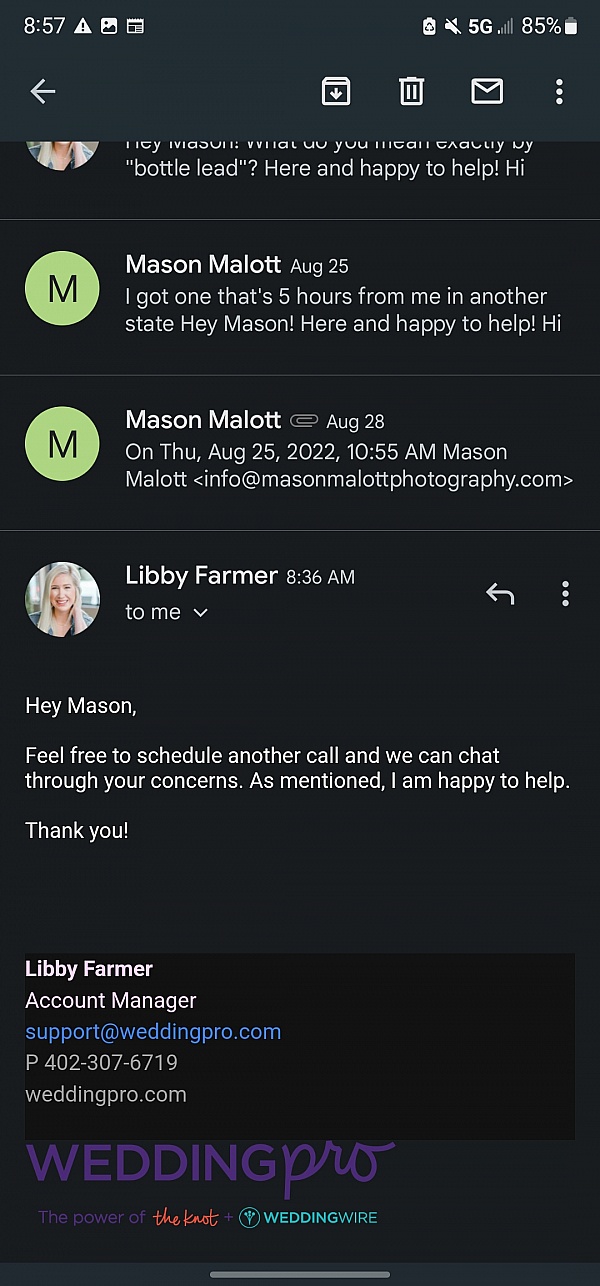The image size is (600, 1286).
Task: Tap the attachment paperclip icon
Action: pos(303,421)
